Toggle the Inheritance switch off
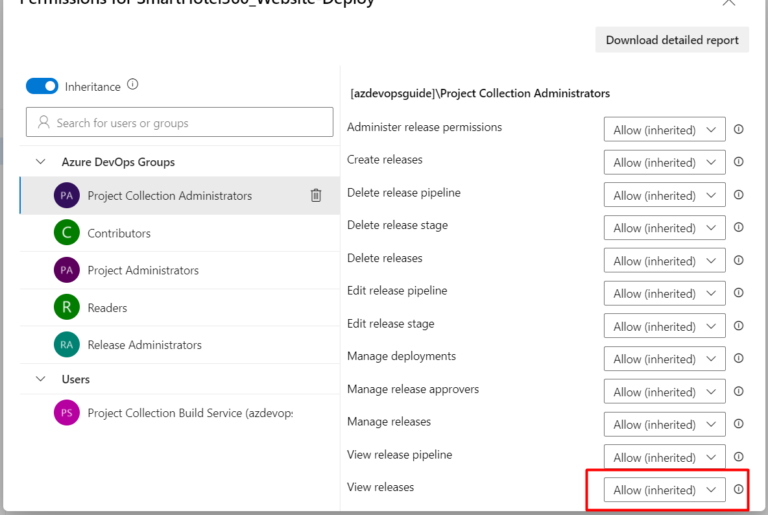The image size is (768, 515). pyautogui.click(x=42, y=87)
